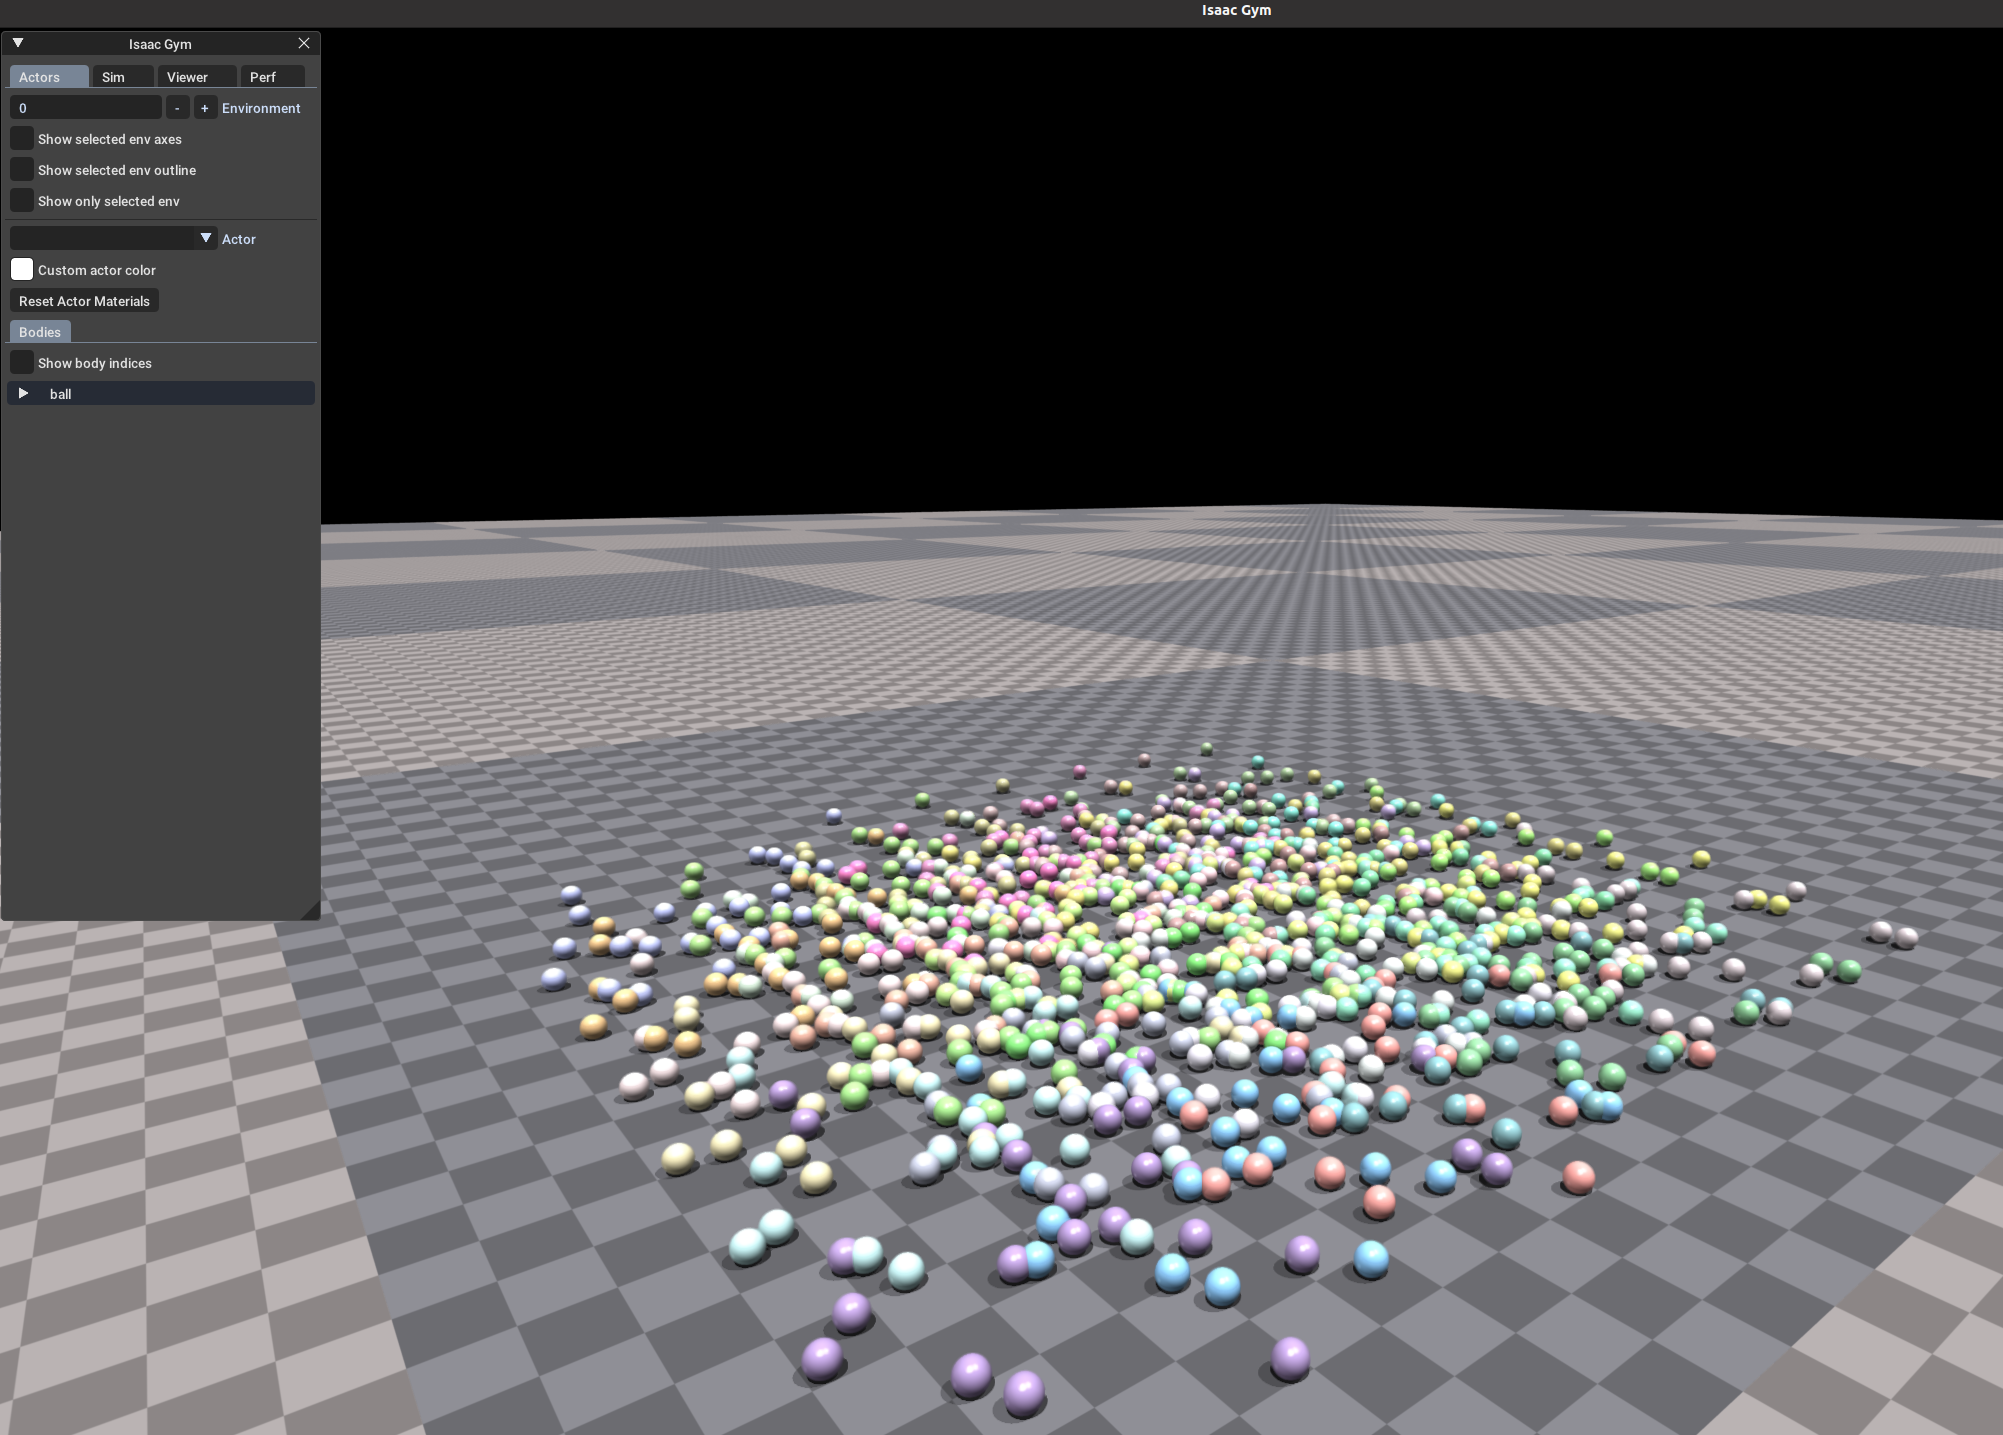The width and height of the screenshot is (2003, 1435).
Task: Select the Actors tab
Action: [x=40, y=77]
